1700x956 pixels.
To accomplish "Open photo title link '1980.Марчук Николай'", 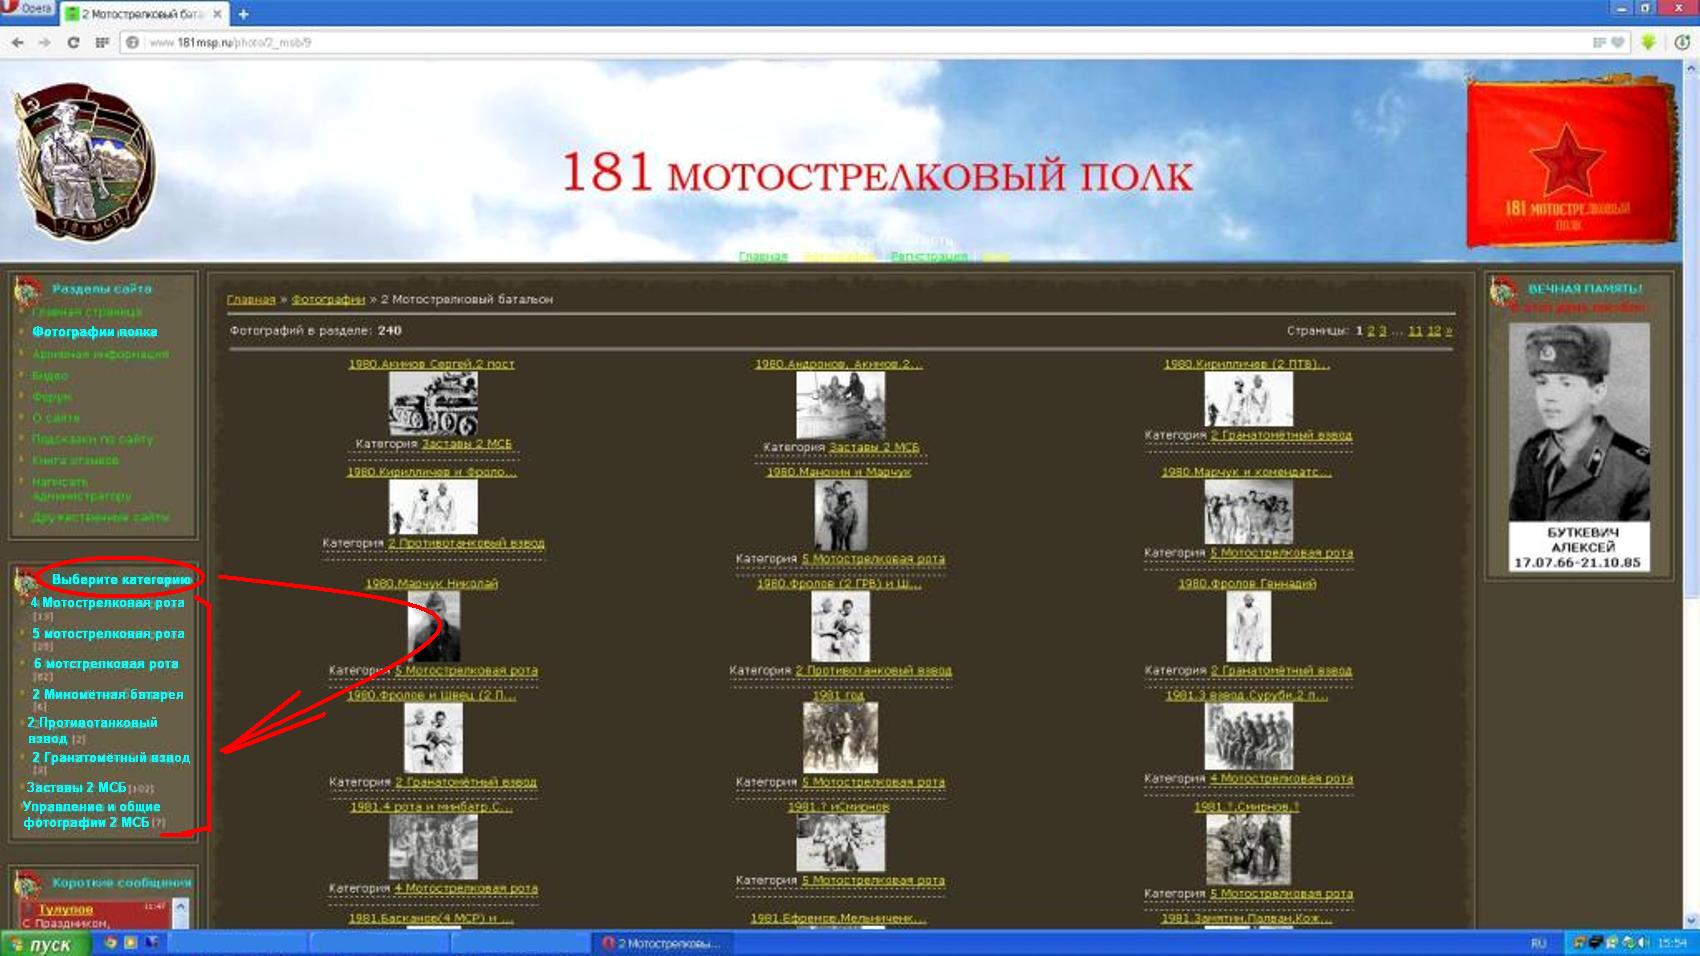I will tap(431, 584).
